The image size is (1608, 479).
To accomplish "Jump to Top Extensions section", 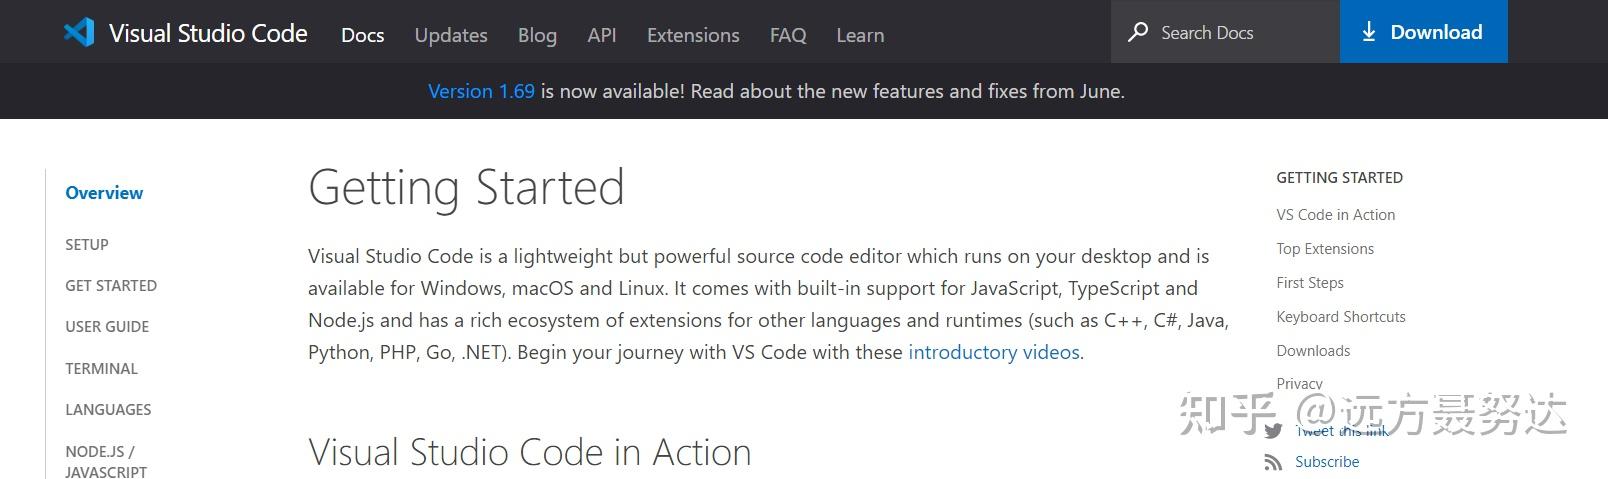I will point(1325,249).
